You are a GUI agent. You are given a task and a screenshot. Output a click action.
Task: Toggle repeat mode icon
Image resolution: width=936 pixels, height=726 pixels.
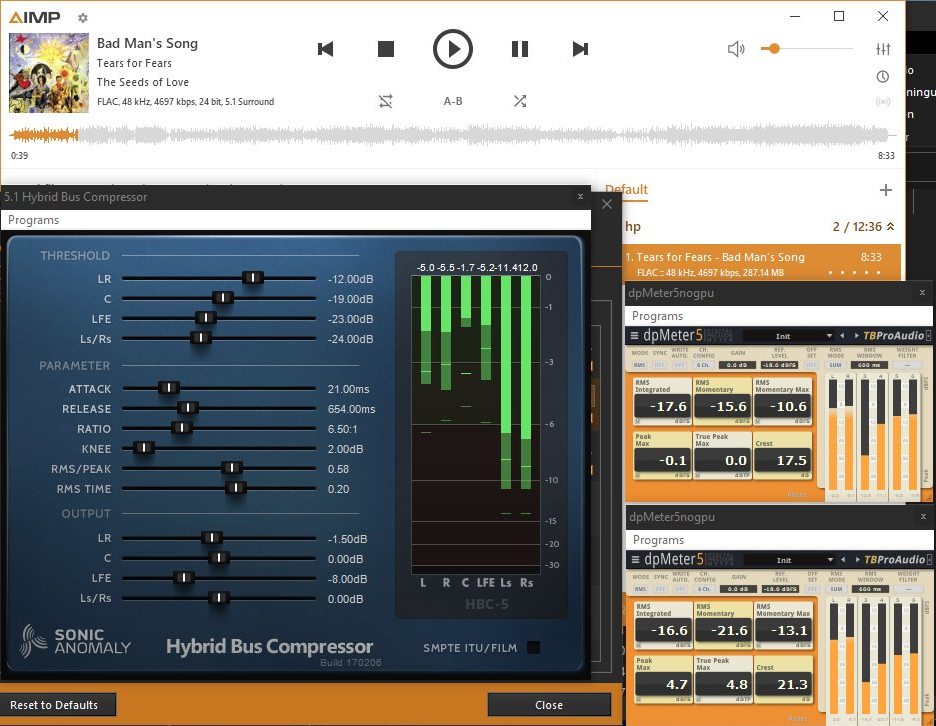point(386,101)
